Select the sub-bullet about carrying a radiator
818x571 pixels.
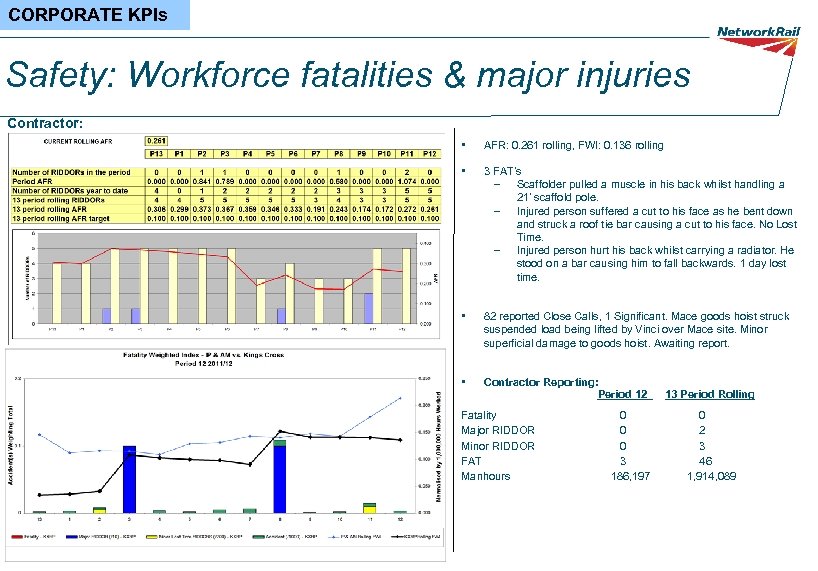[655, 263]
